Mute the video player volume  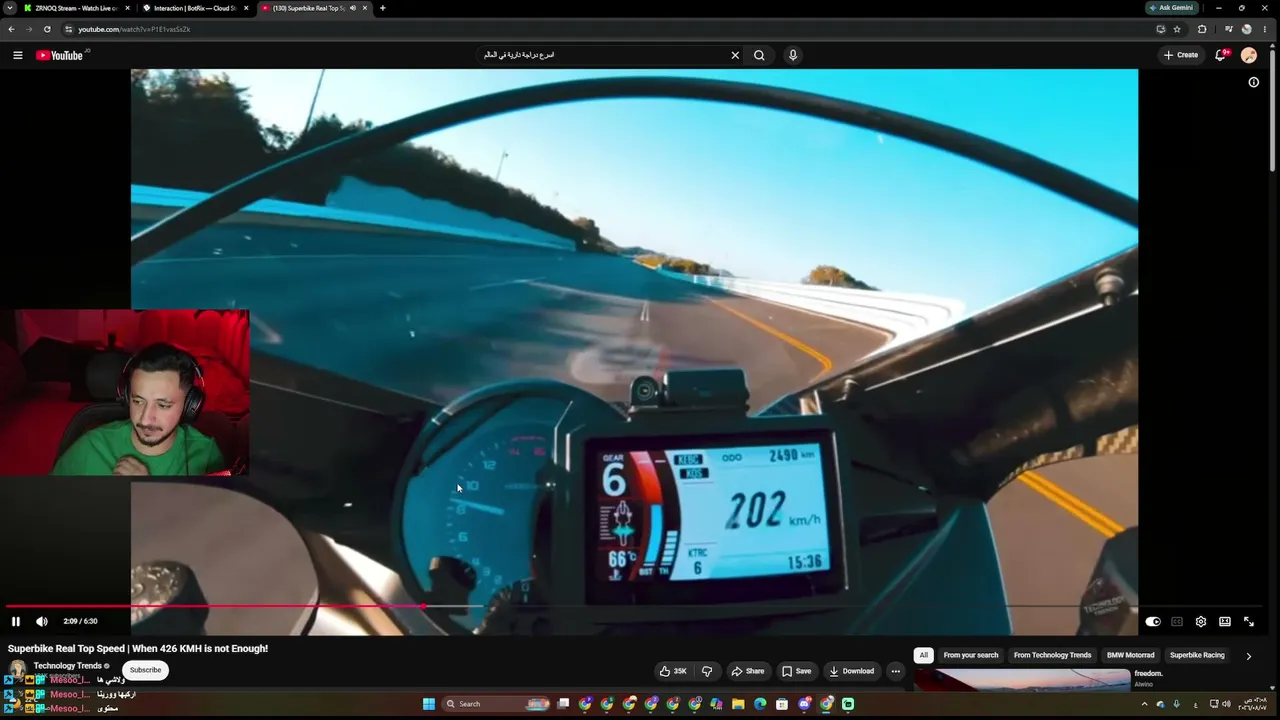(x=42, y=621)
